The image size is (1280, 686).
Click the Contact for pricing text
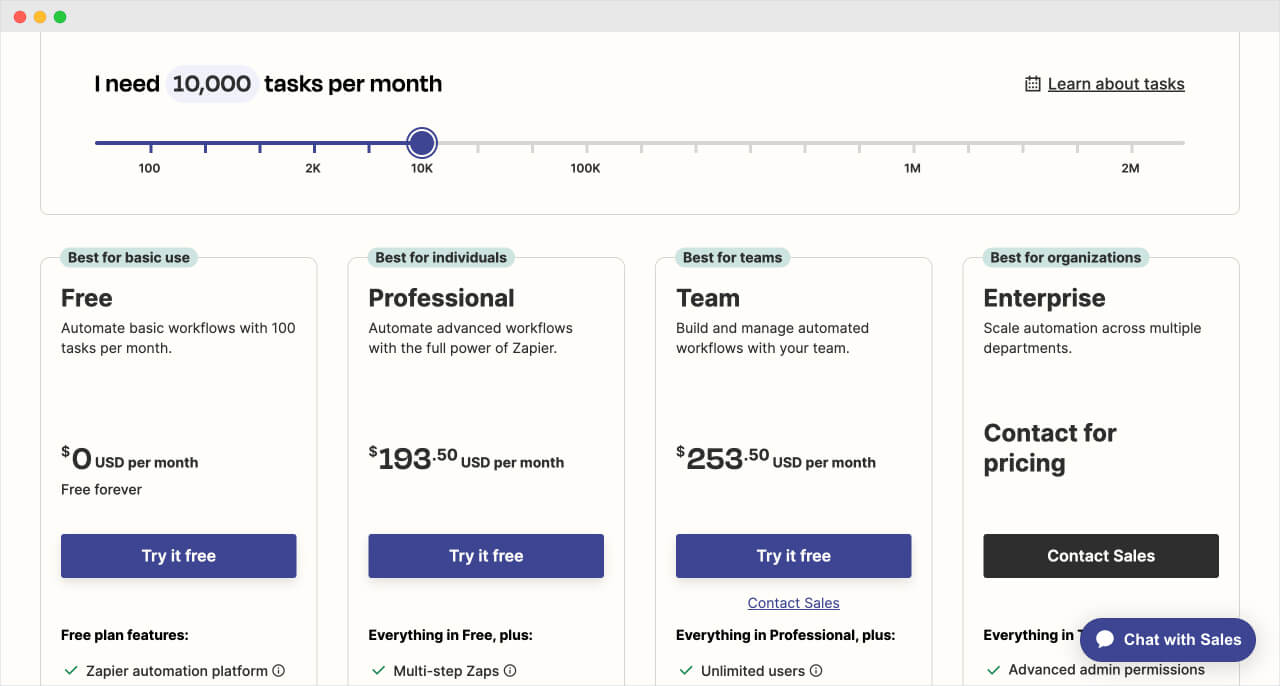[x=1050, y=448]
